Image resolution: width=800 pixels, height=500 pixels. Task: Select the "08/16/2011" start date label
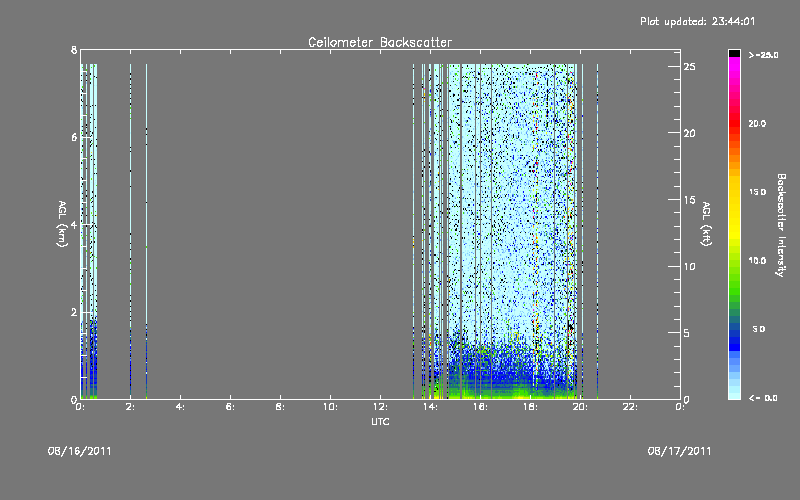(80, 451)
